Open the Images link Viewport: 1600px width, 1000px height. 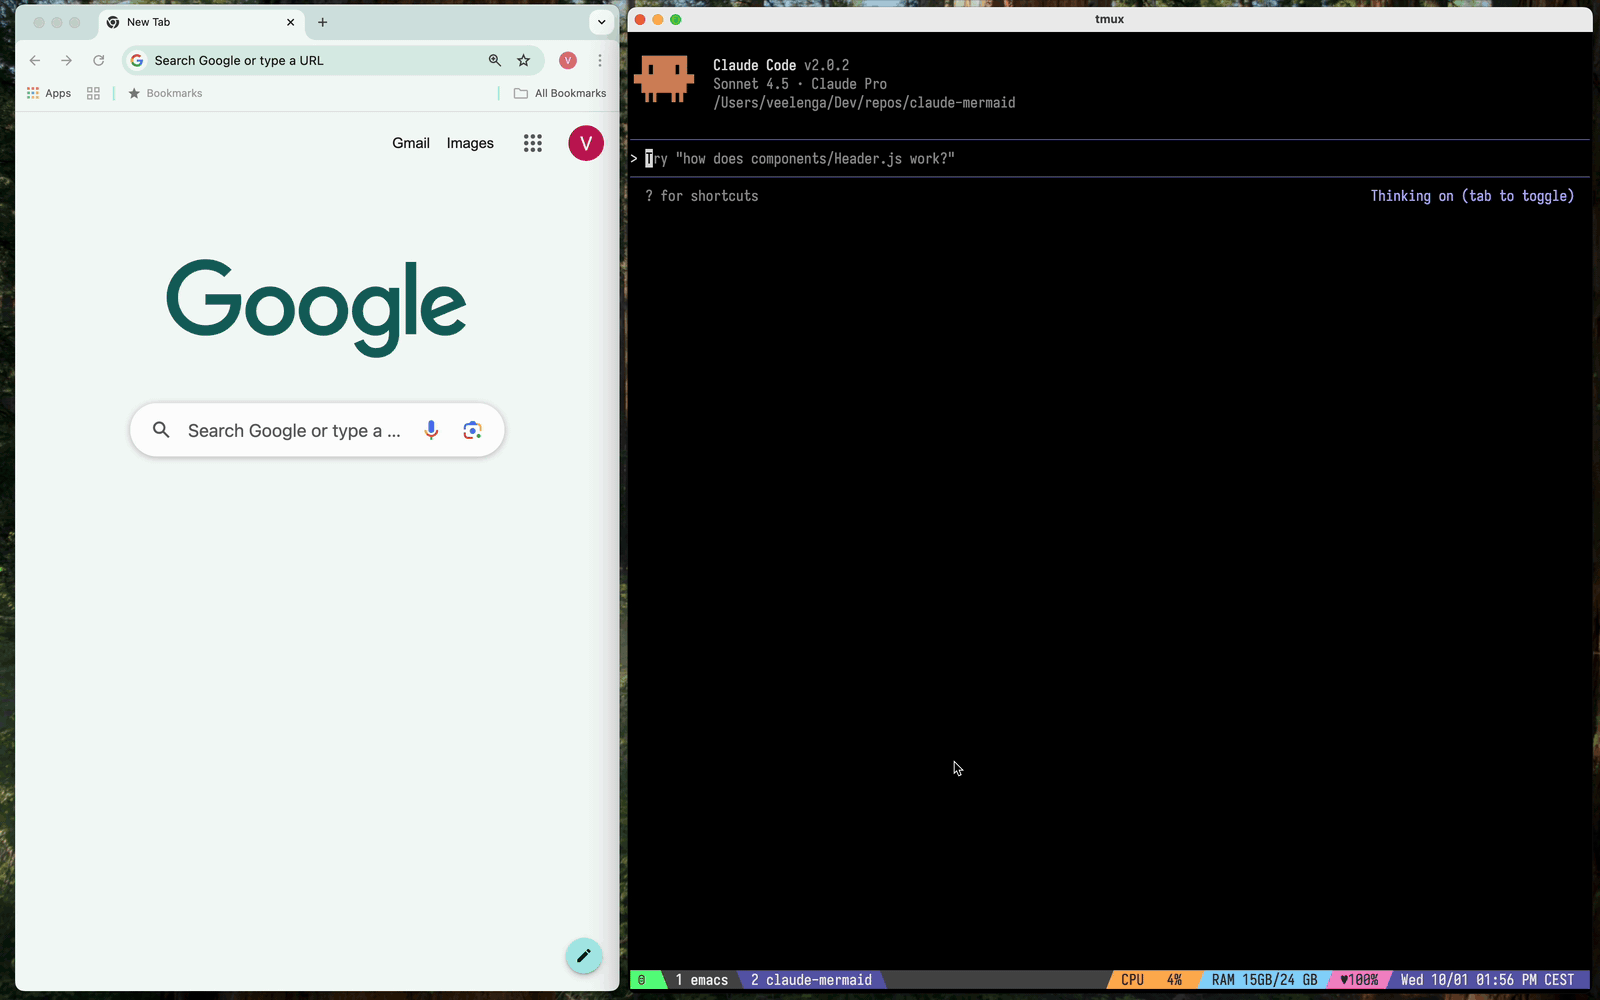470,143
